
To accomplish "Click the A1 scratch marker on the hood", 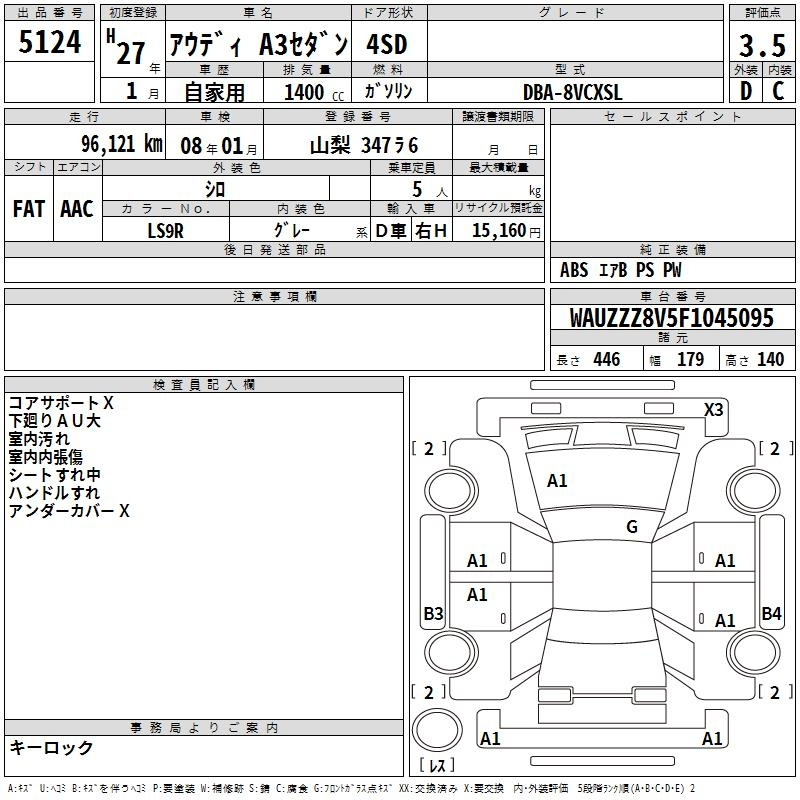I will 557,481.
